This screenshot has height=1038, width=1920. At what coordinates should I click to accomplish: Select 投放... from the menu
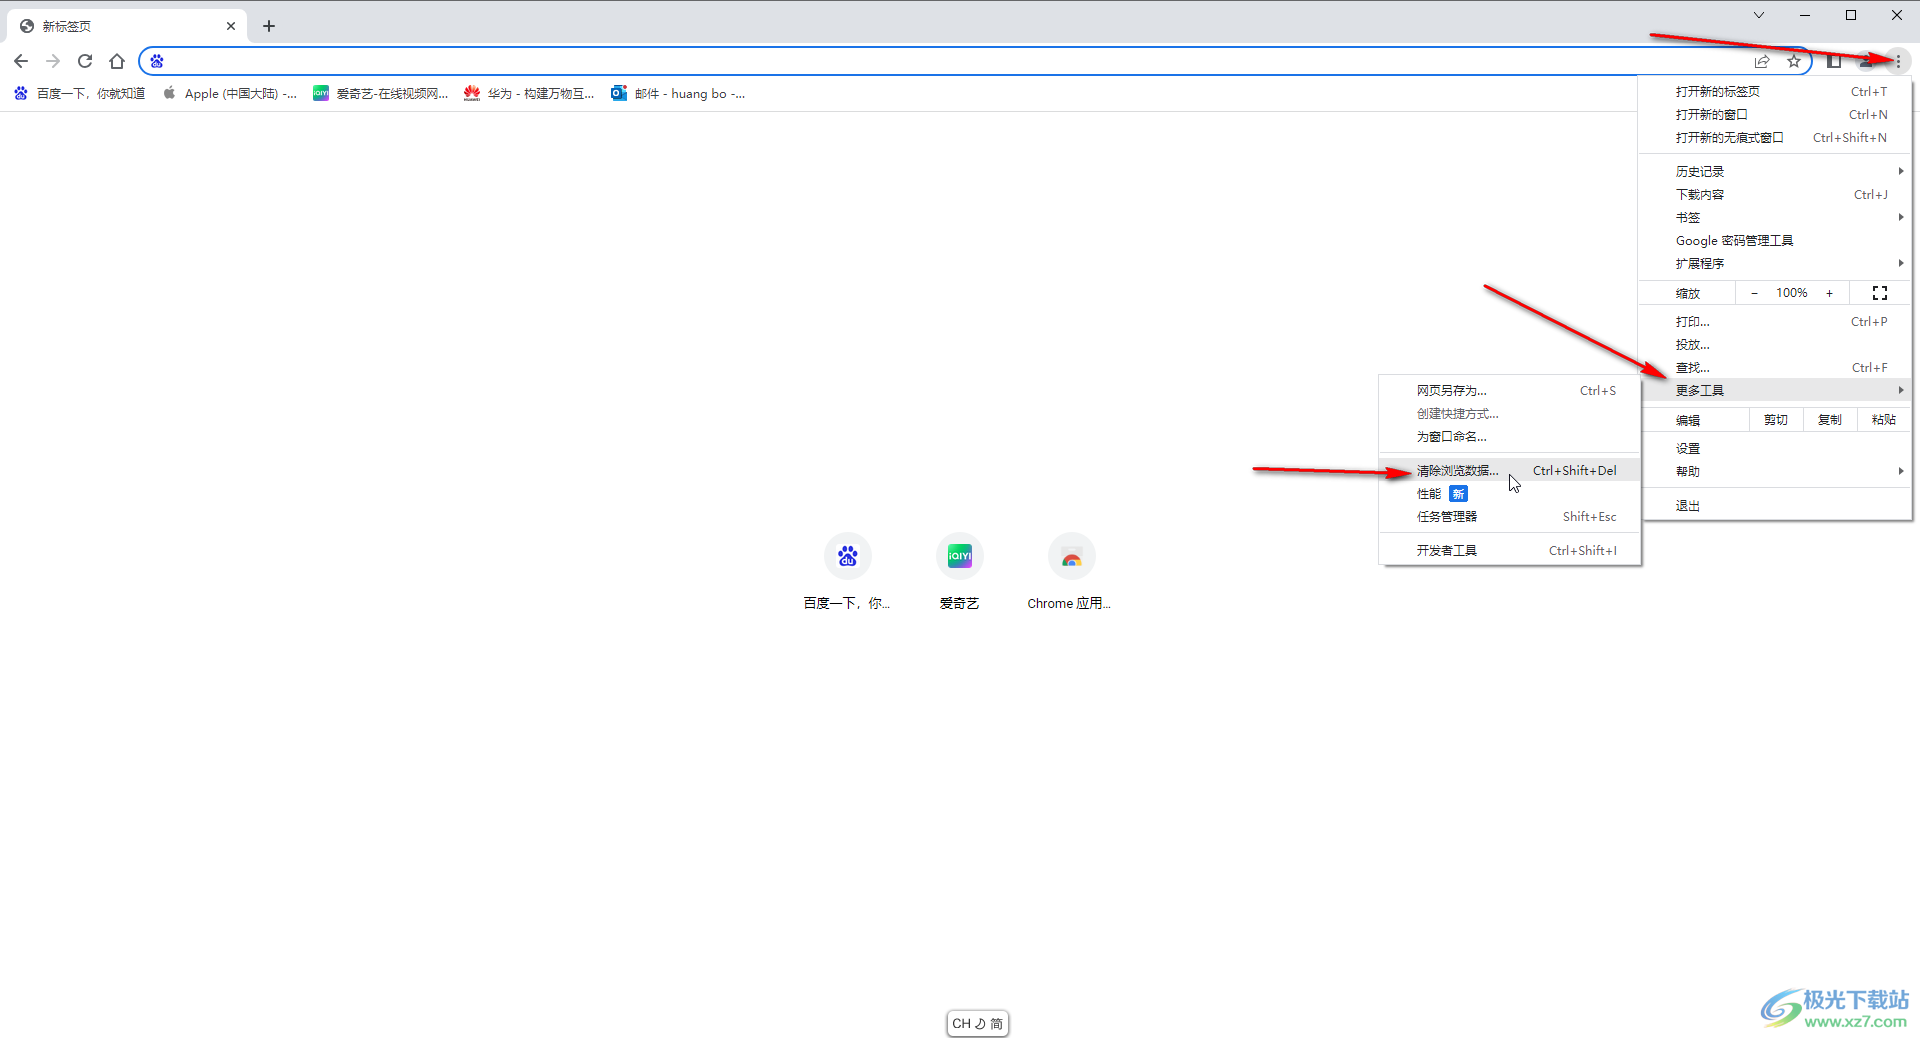(x=1775, y=344)
